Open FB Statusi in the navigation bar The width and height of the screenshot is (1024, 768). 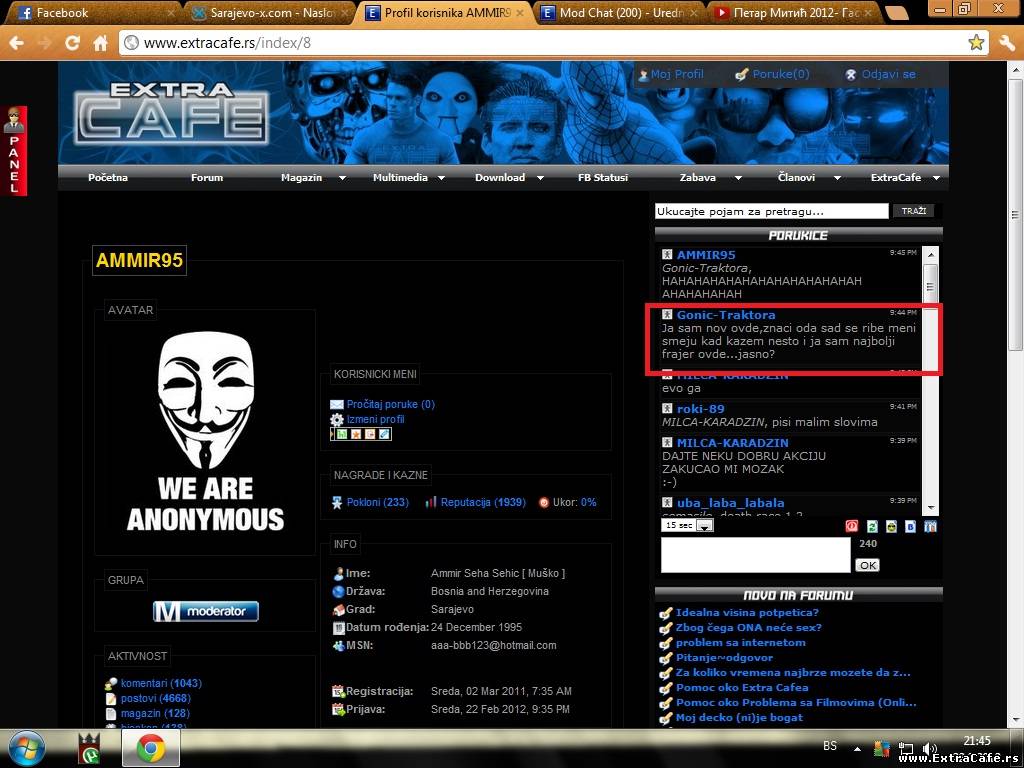click(603, 178)
